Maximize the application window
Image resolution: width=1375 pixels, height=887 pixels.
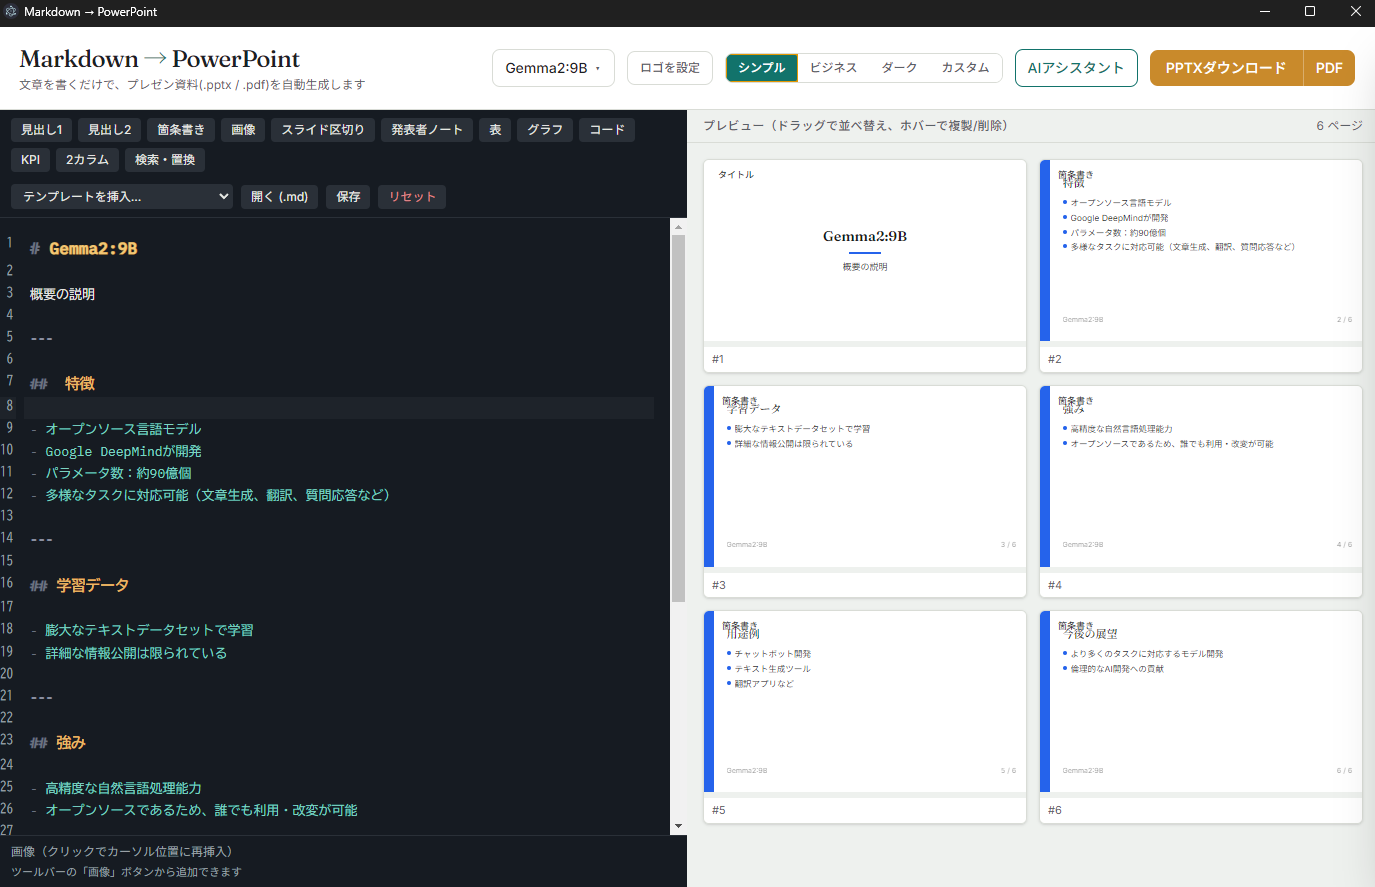point(1310,12)
